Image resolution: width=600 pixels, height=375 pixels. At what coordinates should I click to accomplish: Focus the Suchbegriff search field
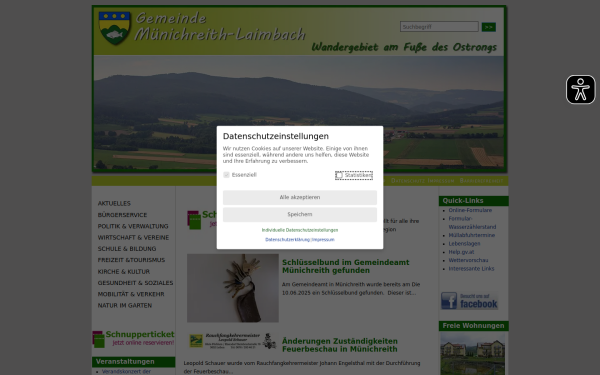pyautogui.click(x=439, y=27)
